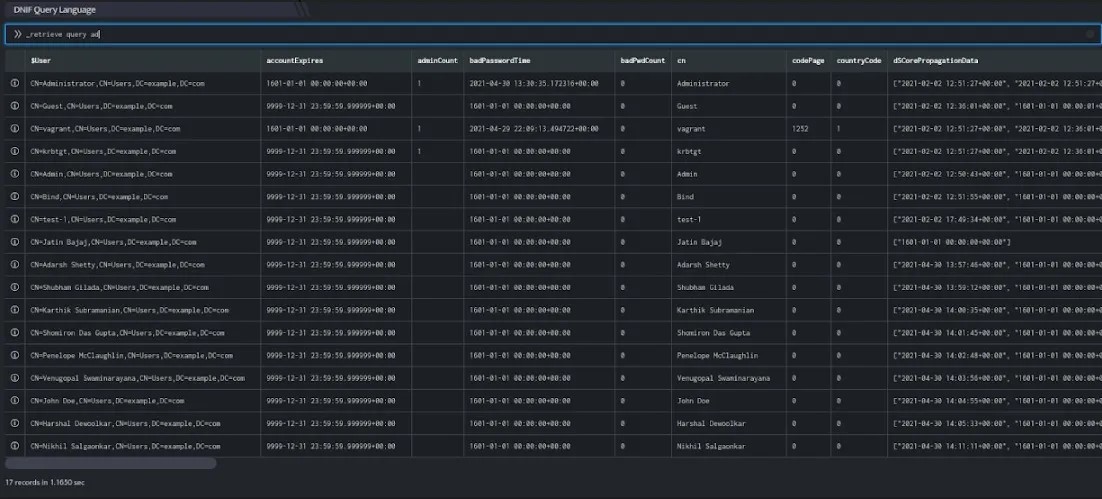Select cell CN=Administrator,CN=Users,DC=example,DC=com
The image size is (1102, 499).
143,84
